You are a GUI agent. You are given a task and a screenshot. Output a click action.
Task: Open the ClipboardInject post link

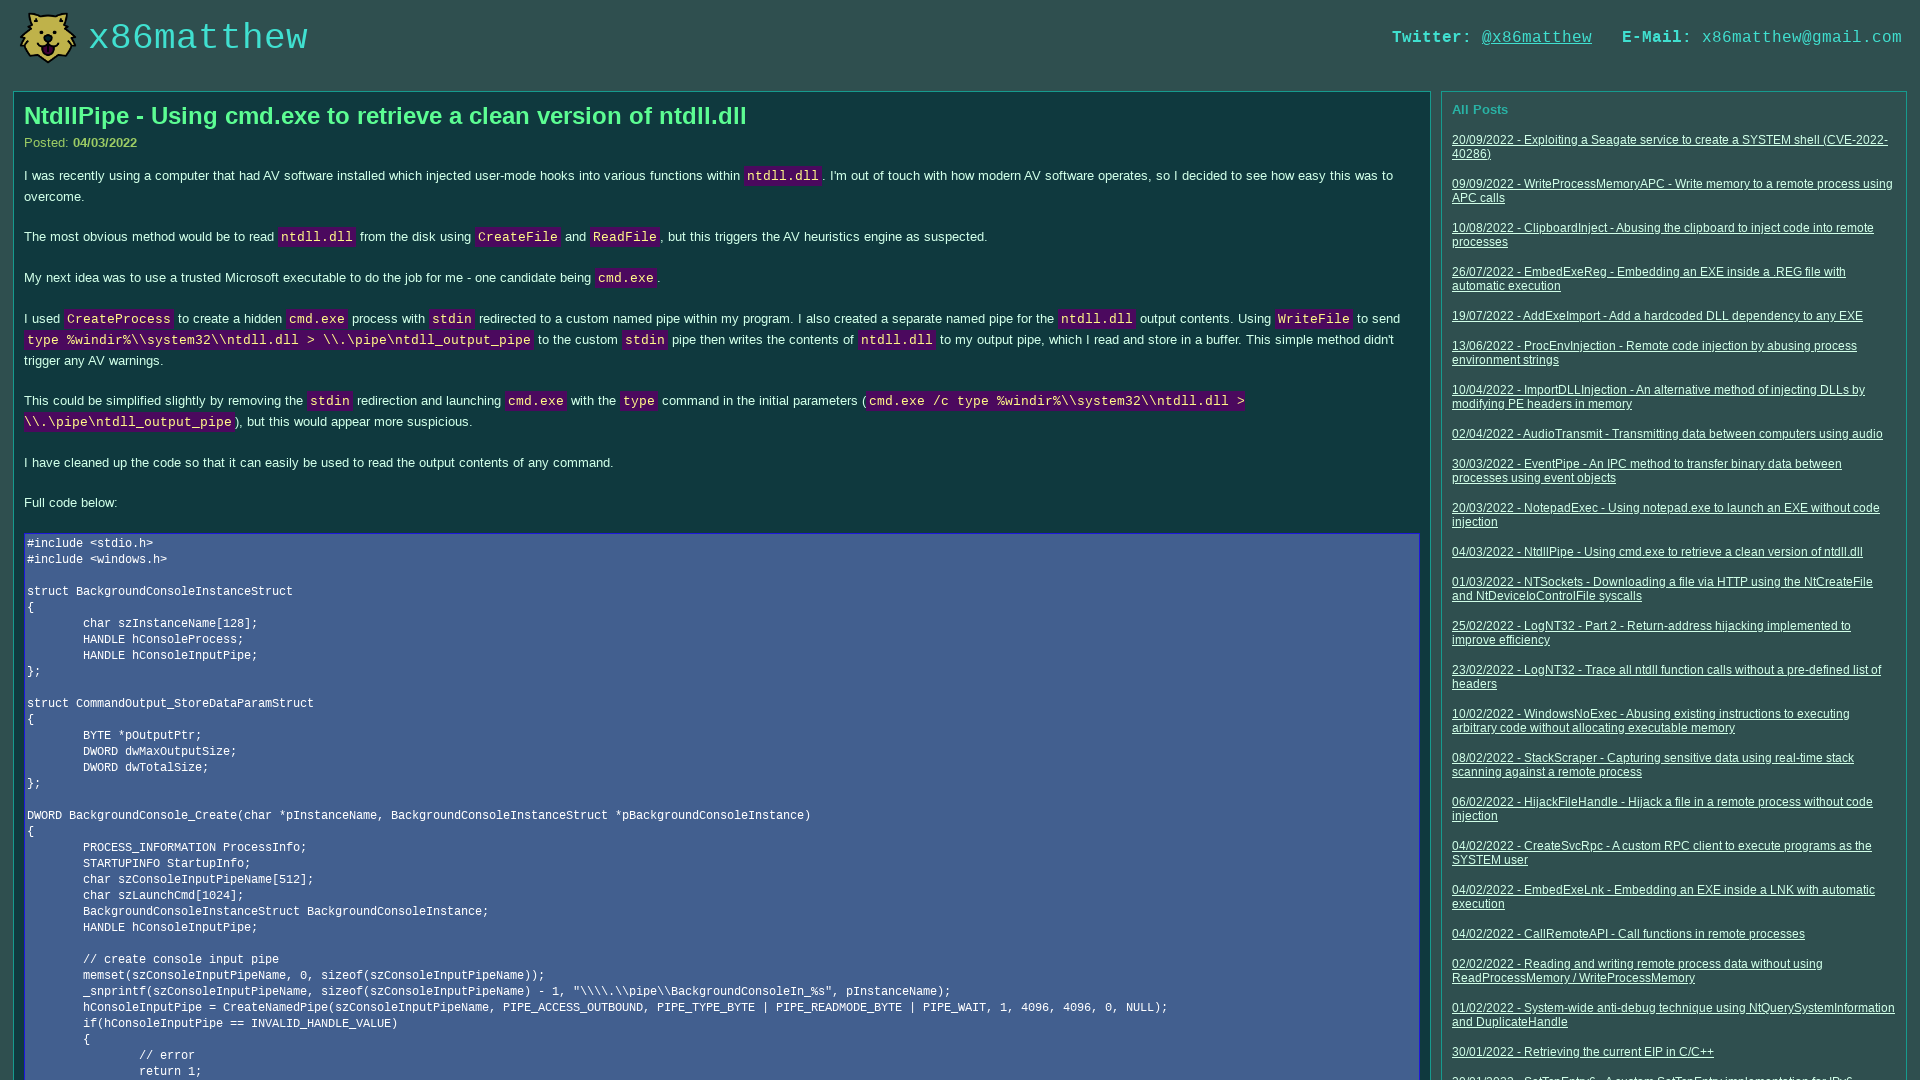pos(1663,235)
